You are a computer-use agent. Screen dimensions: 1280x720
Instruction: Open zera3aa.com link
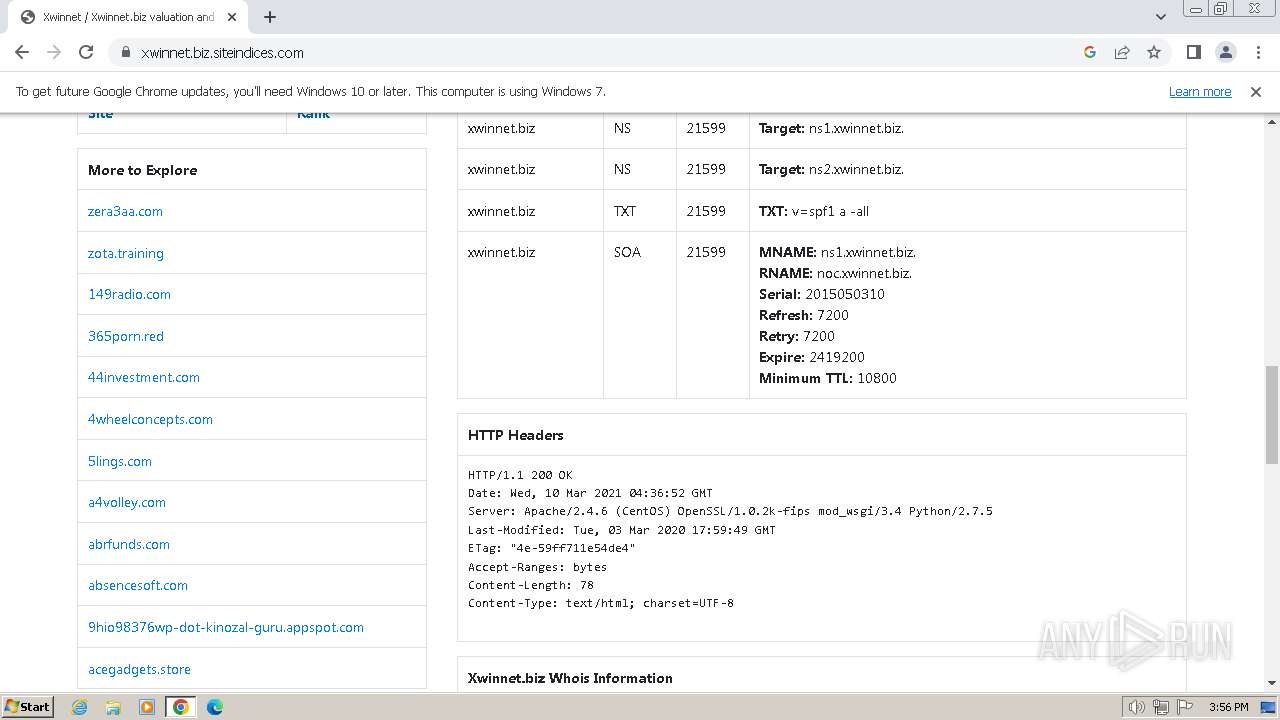[125, 211]
